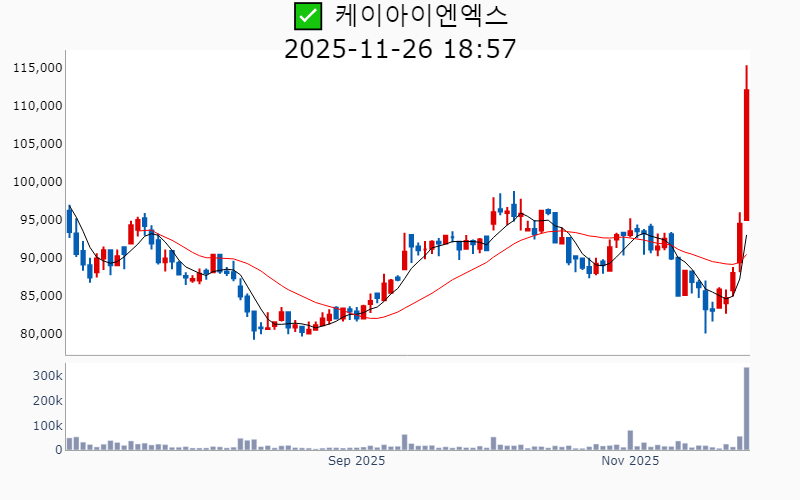This screenshot has height=500, width=800.
Task: Click the 0 volume axis label
Action: pyautogui.click(x=58, y=450)
